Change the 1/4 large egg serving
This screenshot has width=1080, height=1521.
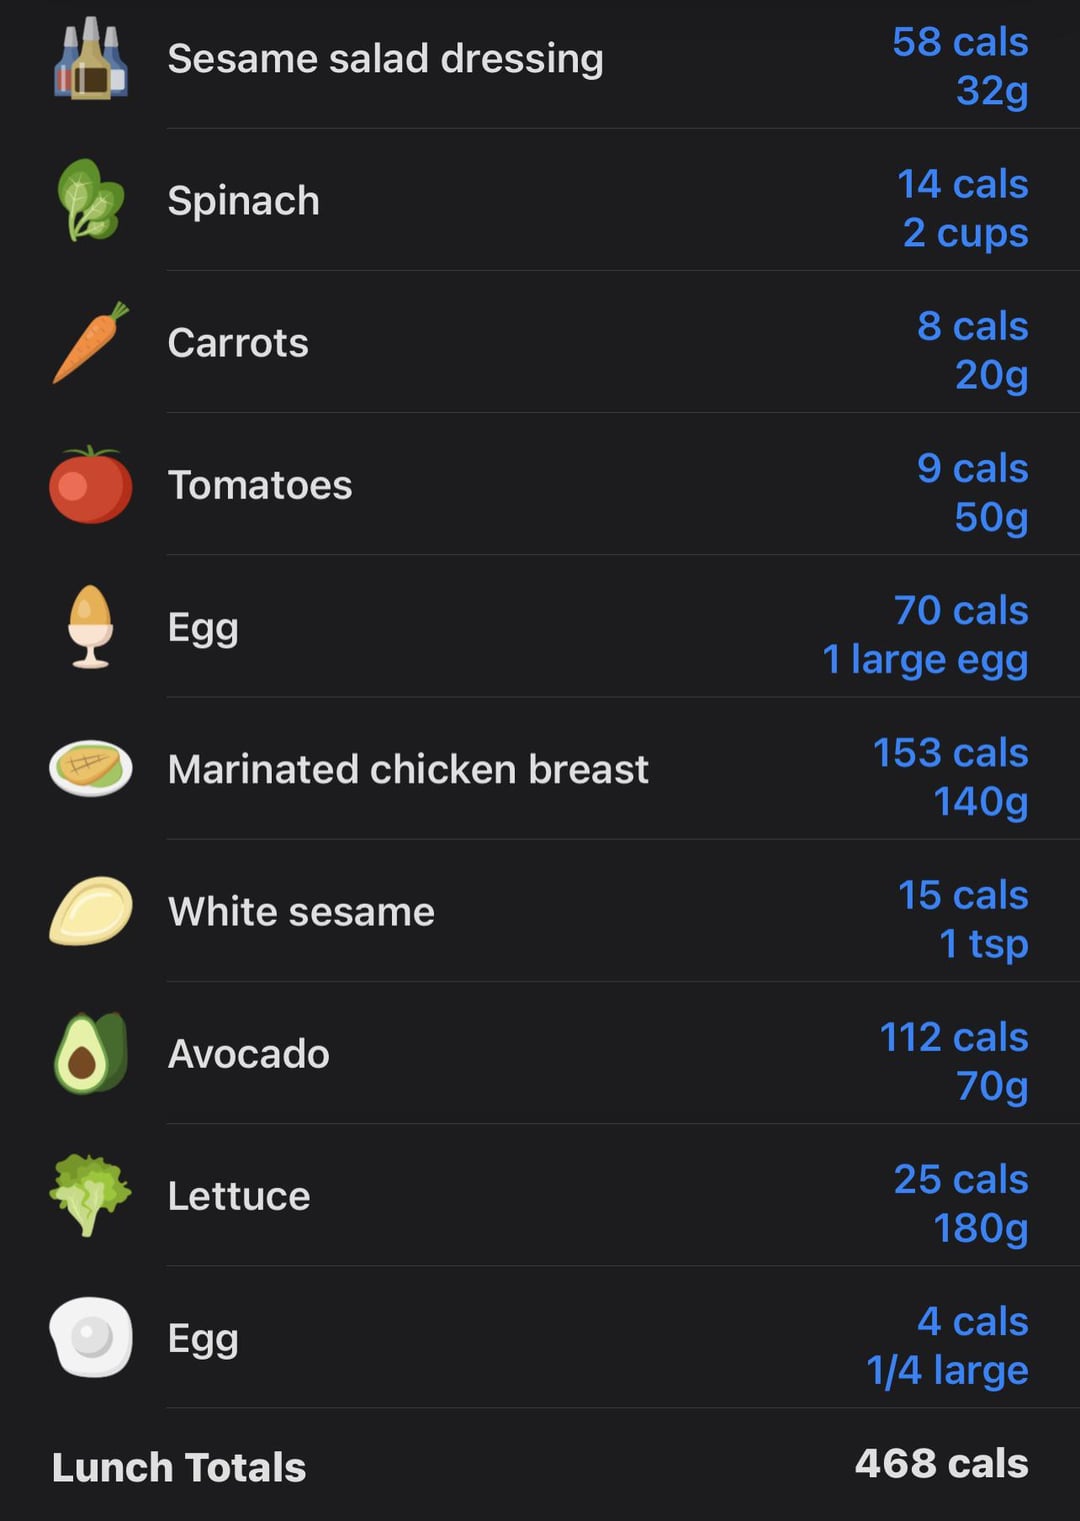947,1370
